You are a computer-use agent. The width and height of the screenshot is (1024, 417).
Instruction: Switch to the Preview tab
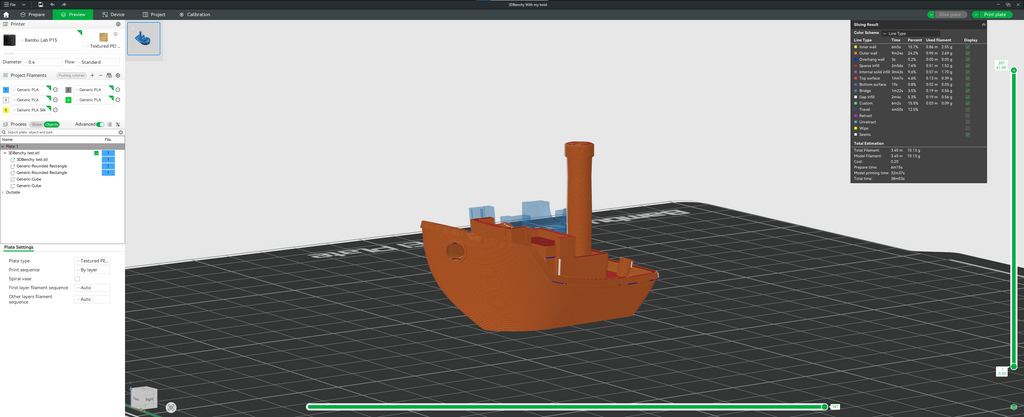(73, 14)
